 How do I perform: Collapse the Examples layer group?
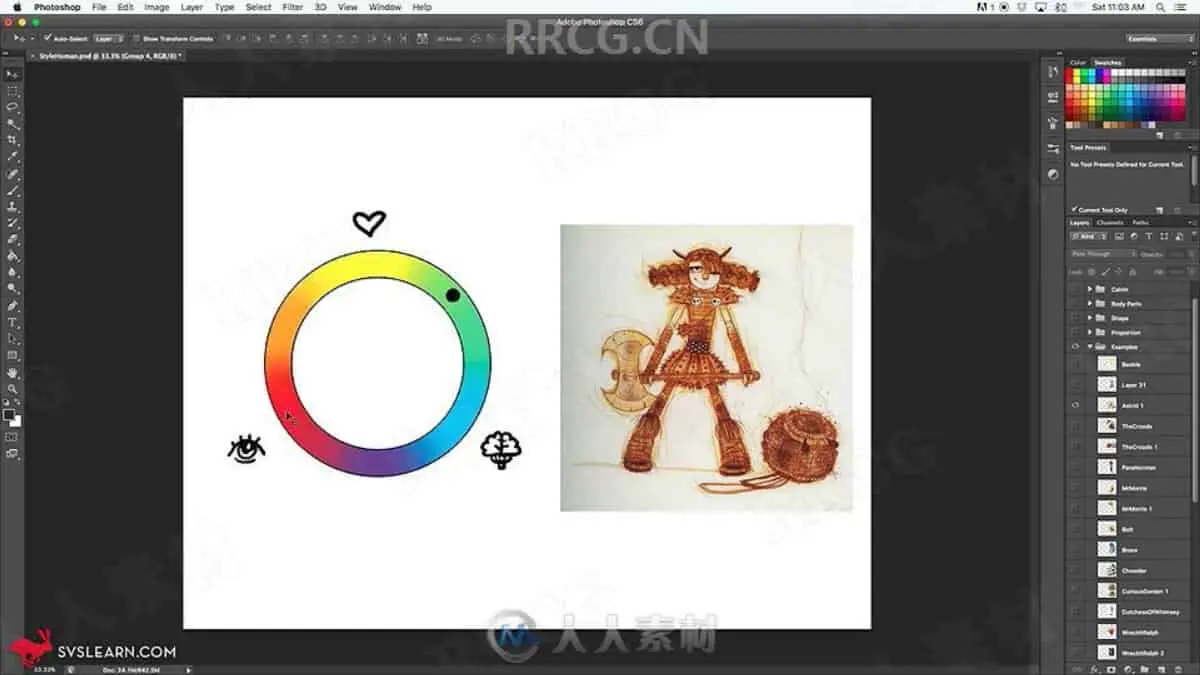[1090, 347]
